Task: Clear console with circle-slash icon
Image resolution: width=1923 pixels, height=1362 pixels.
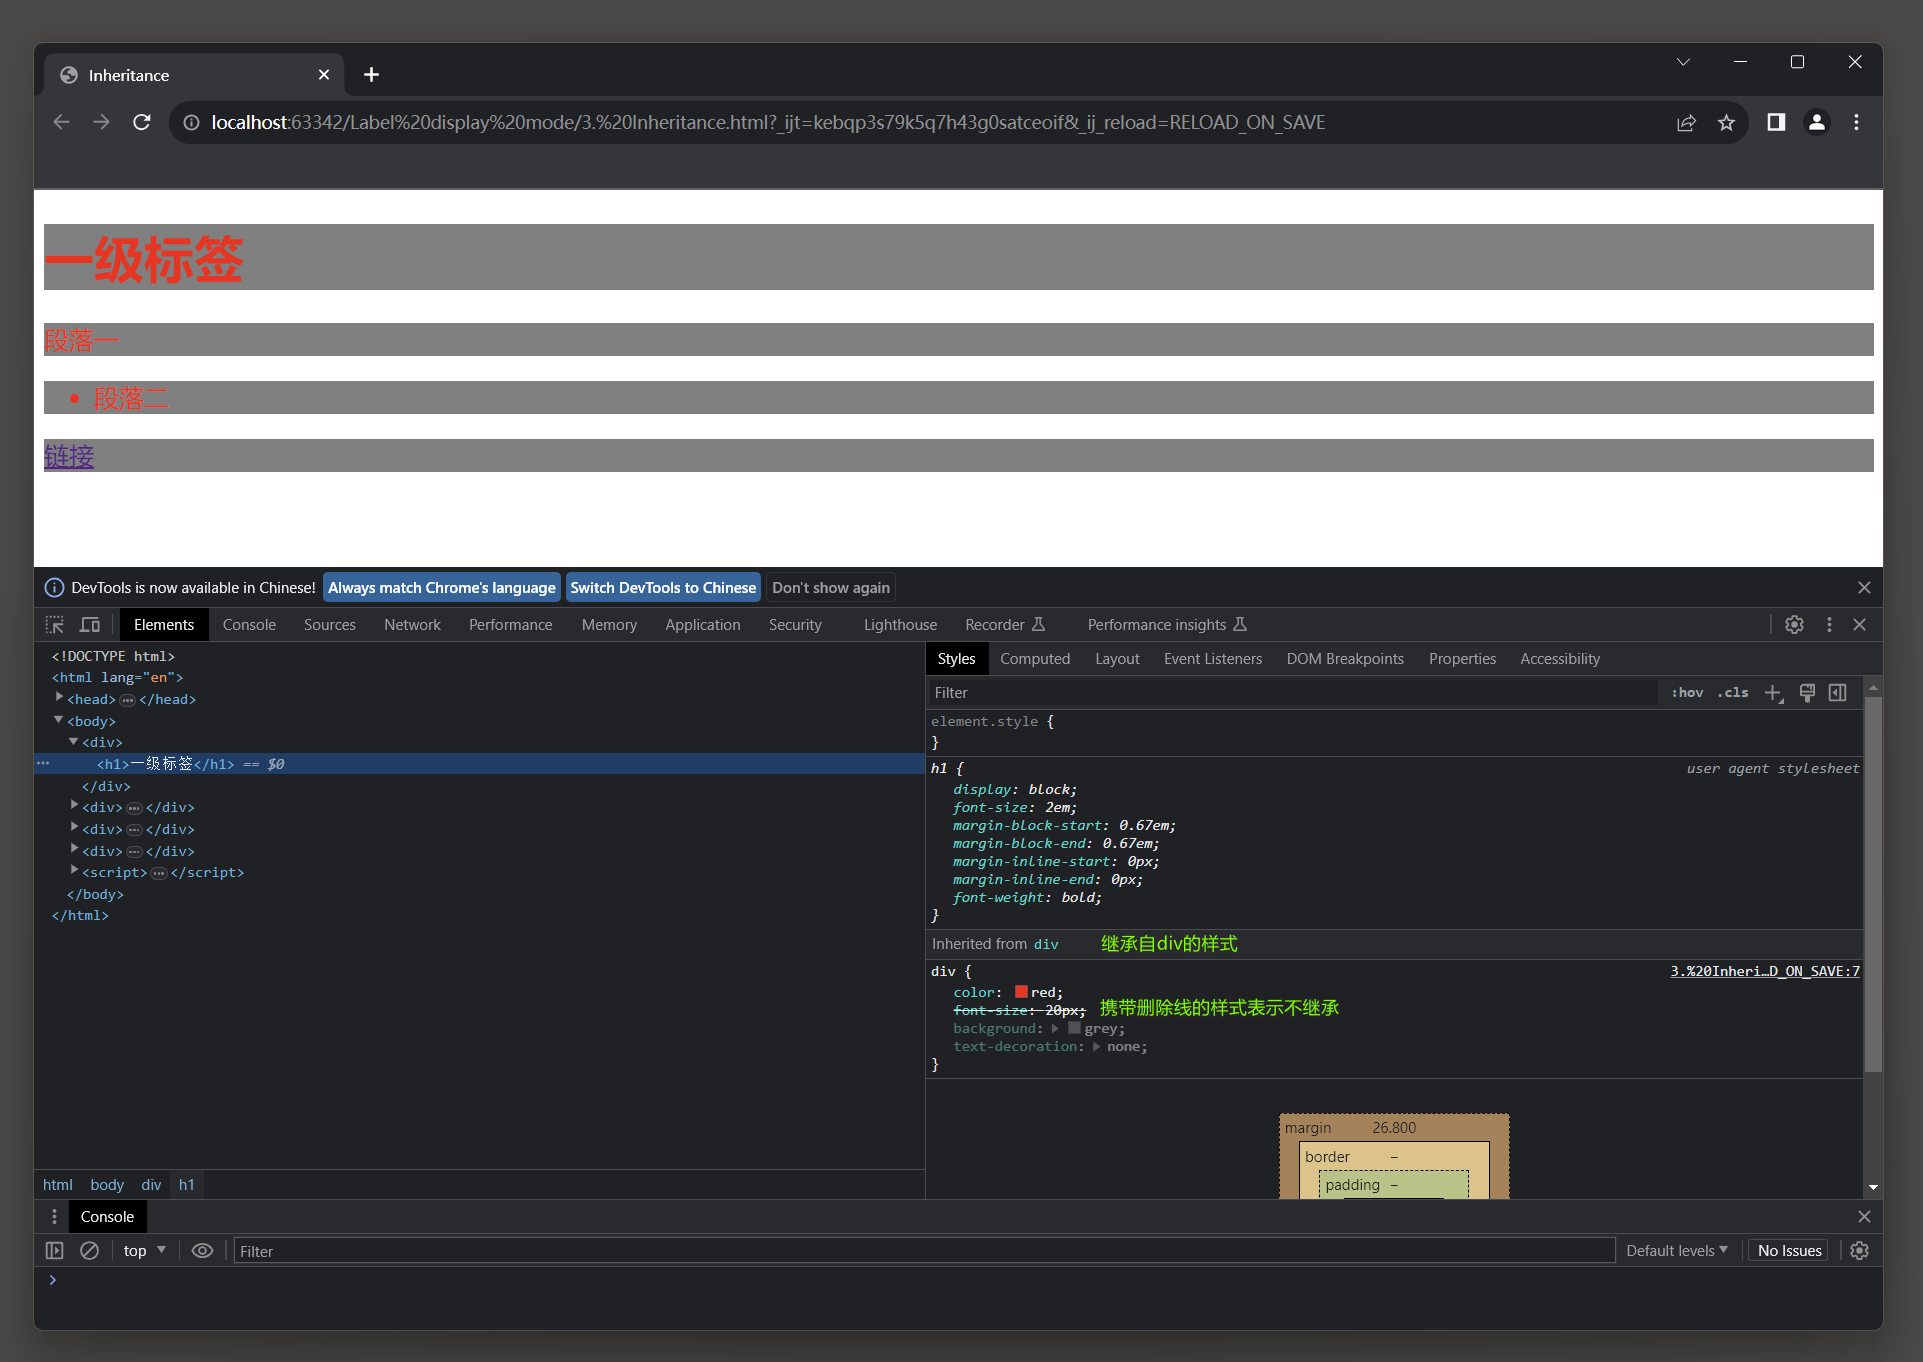Action: tap(89, 1251)
